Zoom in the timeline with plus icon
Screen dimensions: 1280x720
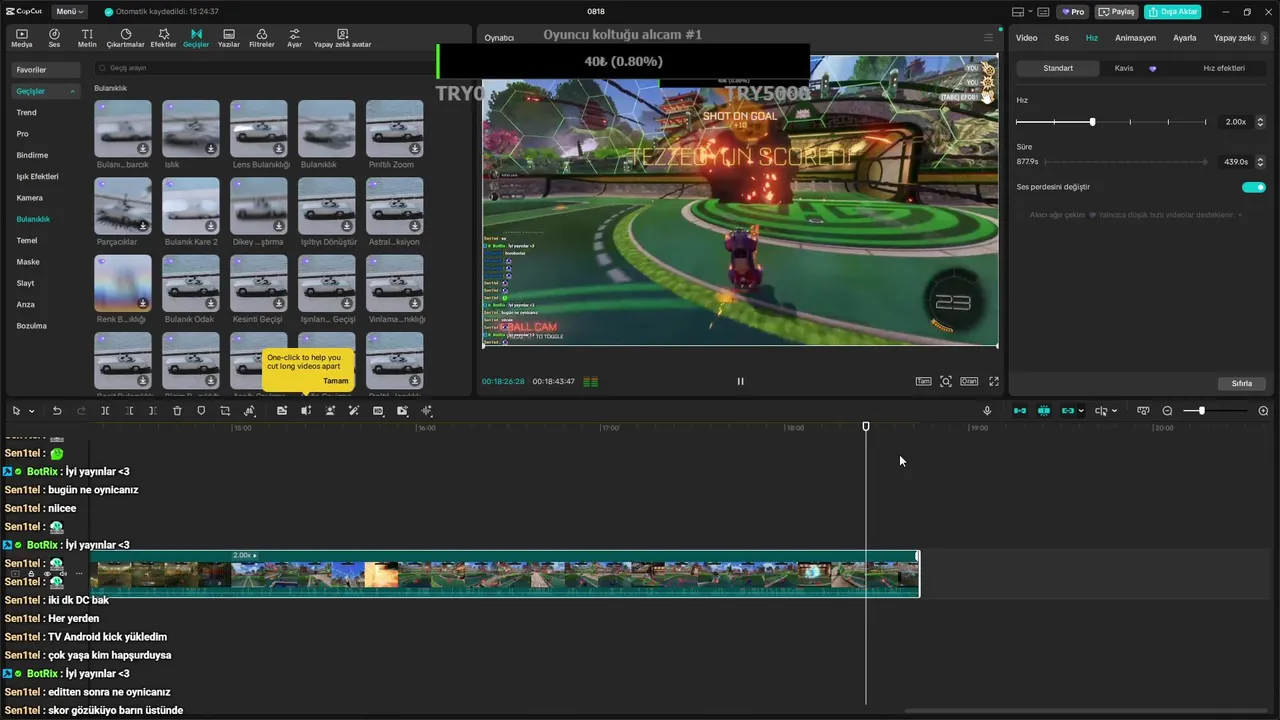(1263, 411)
